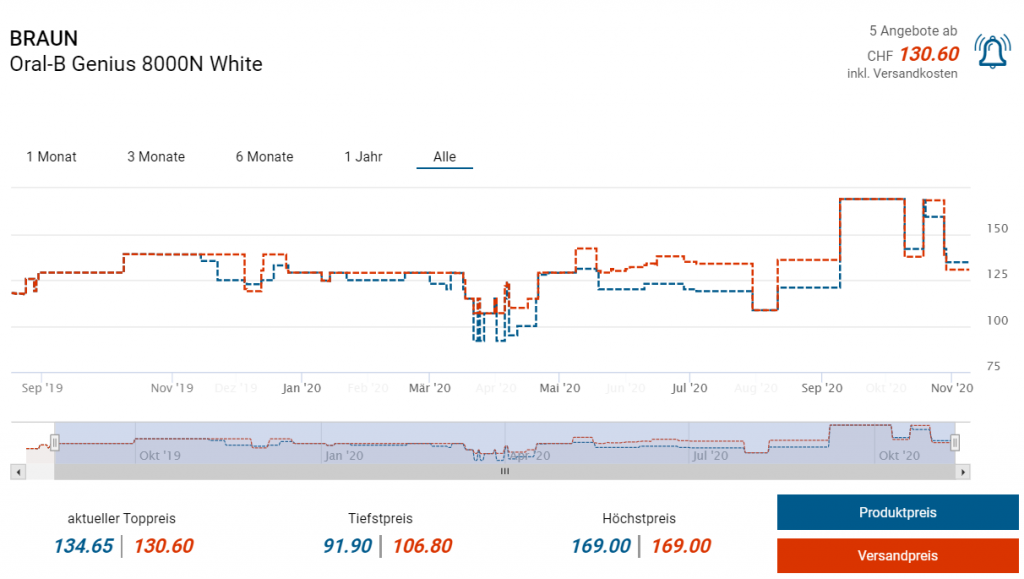This screenshot has width=1024, height=579.
Task: Choose the 1 Jahr time range
Action: click(363, 157)
